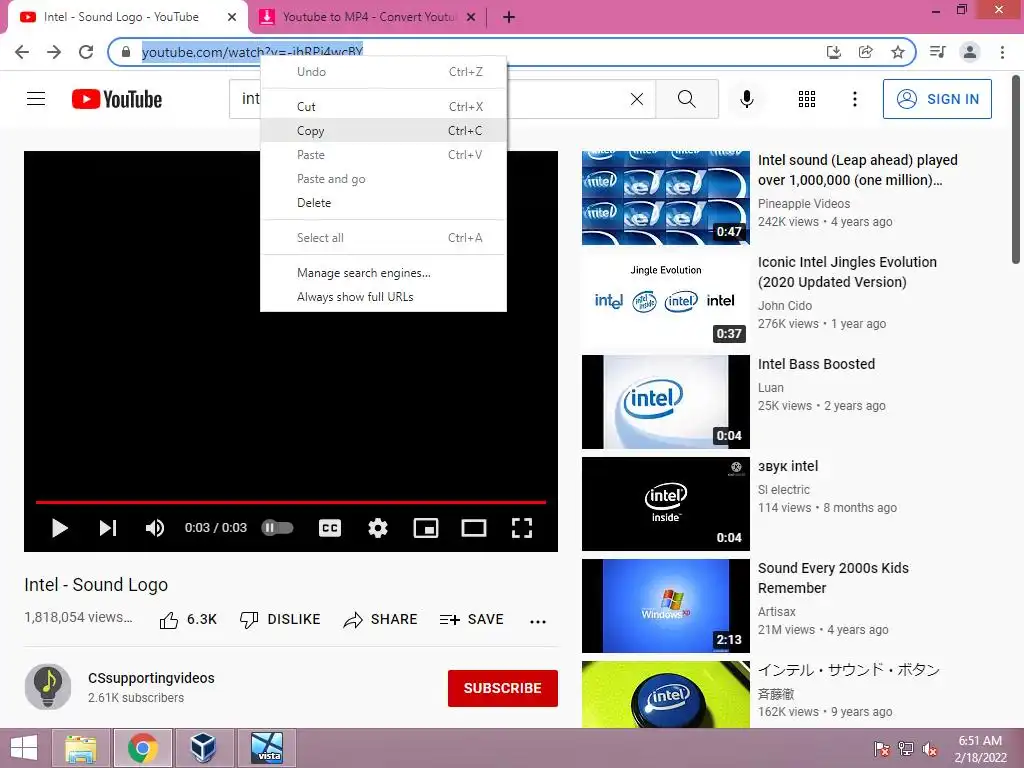The height and width of the screenshot is (768, 1024).
Task: Go back with the browser back arrow
Action: [22, 52]
